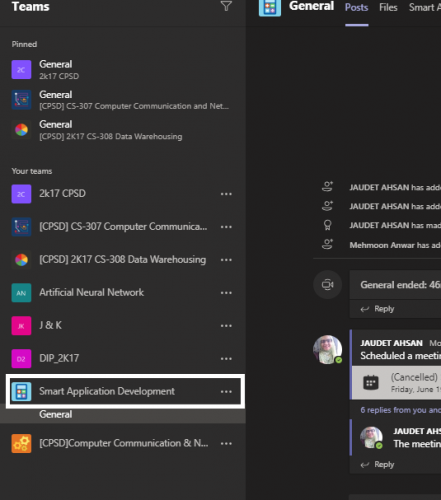
Task: Click the 'Pinned' section label
Action: click(x=24, y=44)
